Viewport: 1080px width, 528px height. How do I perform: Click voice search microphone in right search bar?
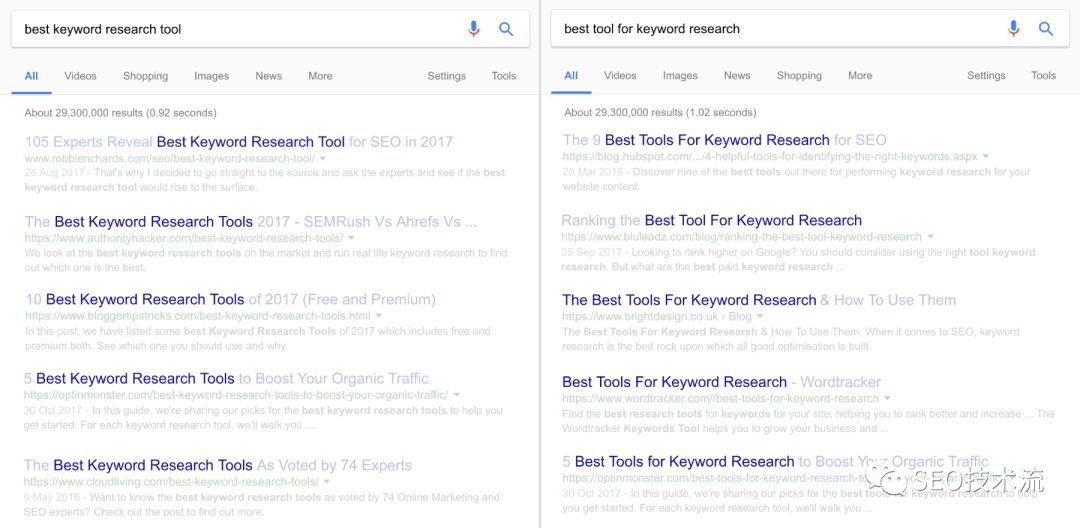pyautogui.click(x=1014, y=29)
